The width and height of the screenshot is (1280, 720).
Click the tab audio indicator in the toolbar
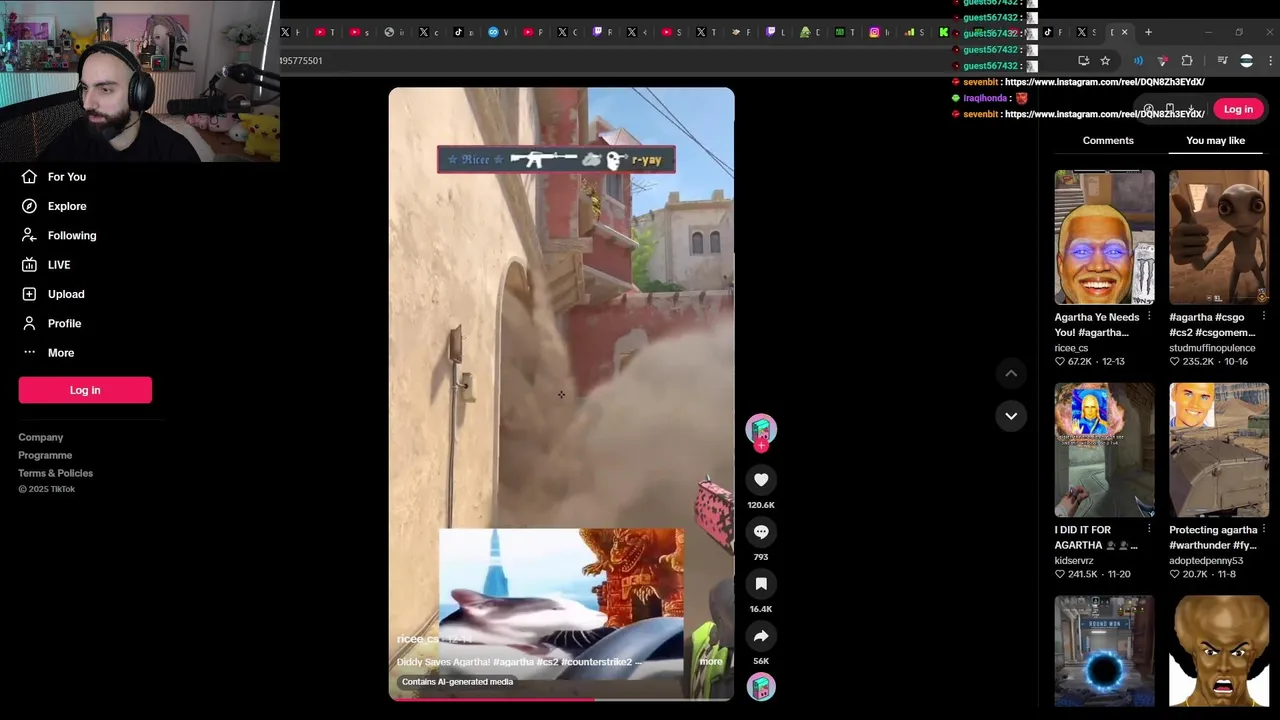point(1138,61)
